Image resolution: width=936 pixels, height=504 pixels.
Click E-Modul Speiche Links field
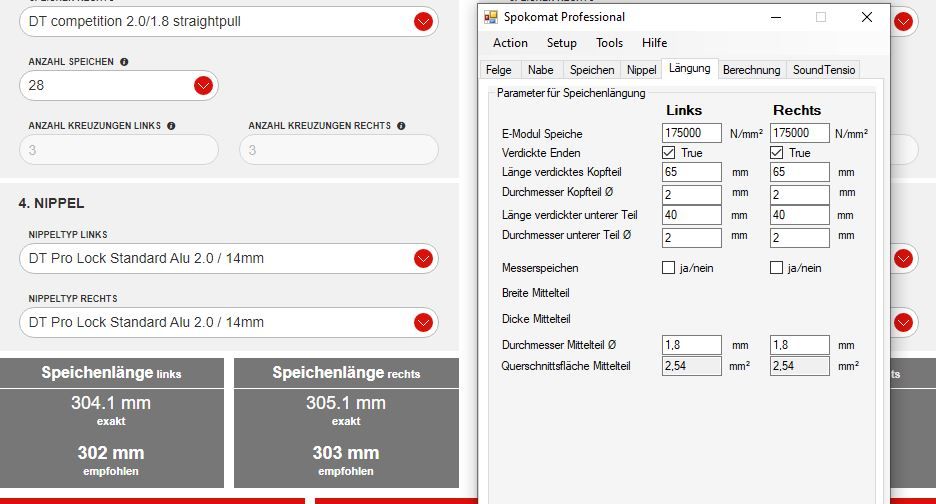pyautogui.click(x=692, y=133)
